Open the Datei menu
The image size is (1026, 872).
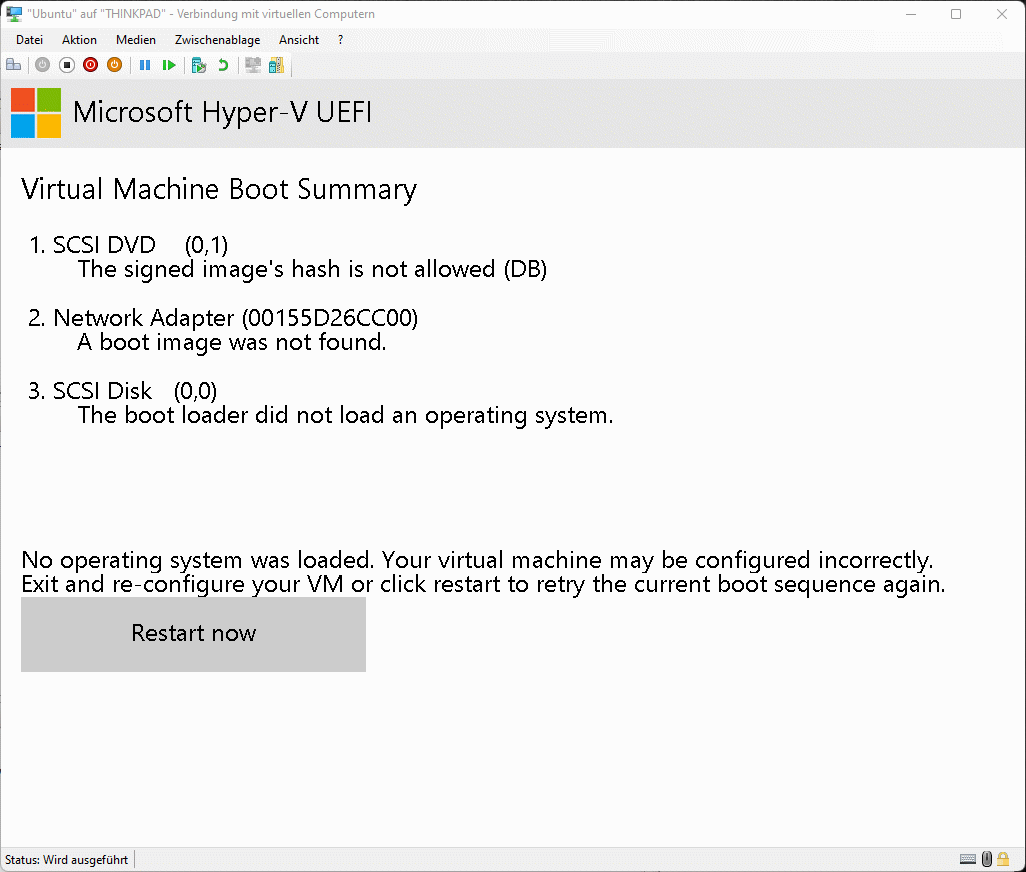[29, 40]
